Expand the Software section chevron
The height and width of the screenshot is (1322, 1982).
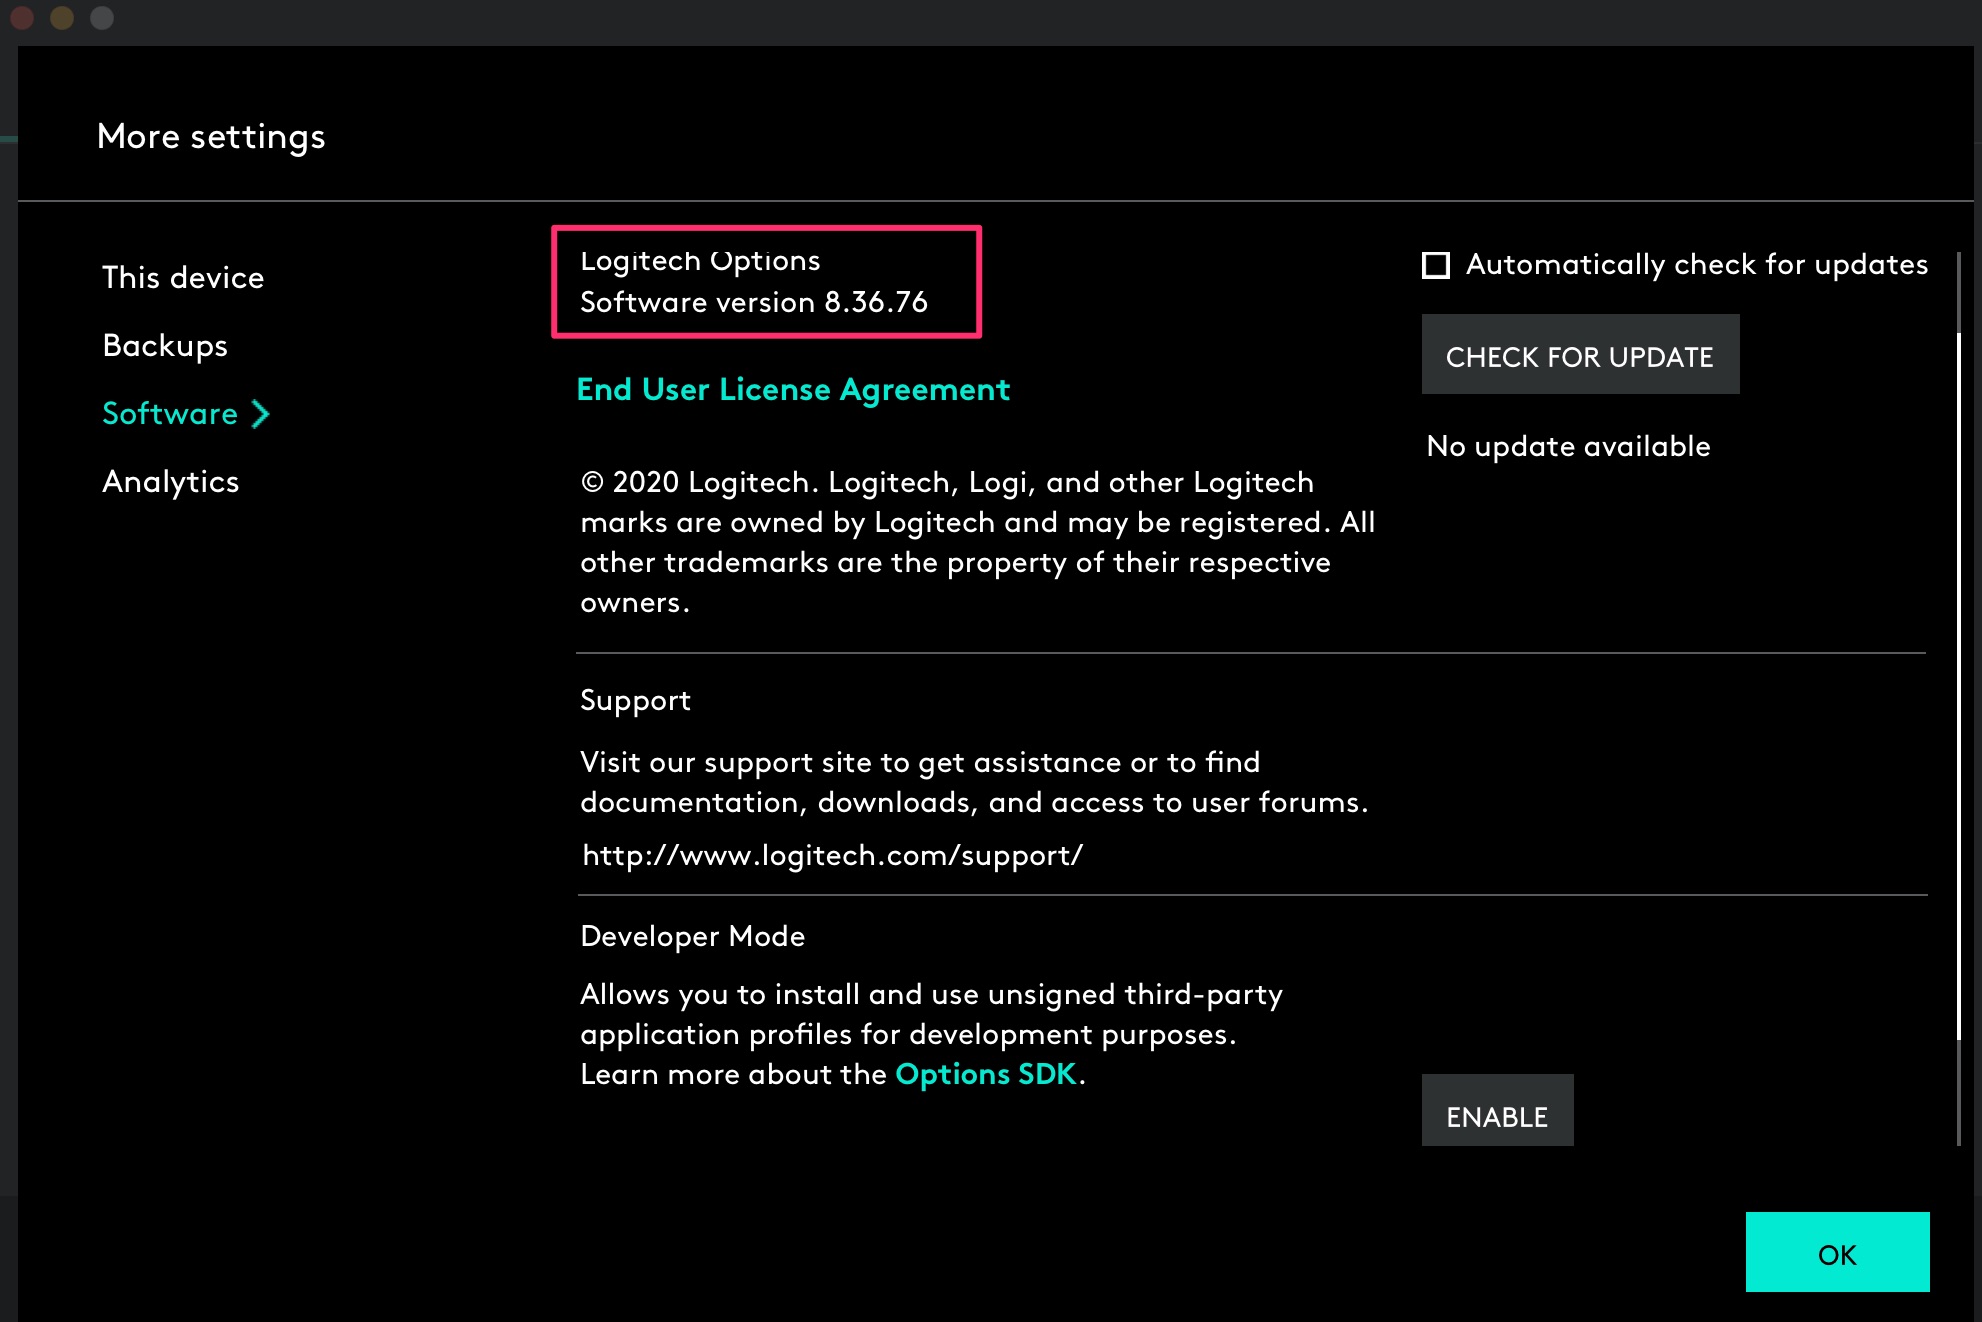[259, 413]
